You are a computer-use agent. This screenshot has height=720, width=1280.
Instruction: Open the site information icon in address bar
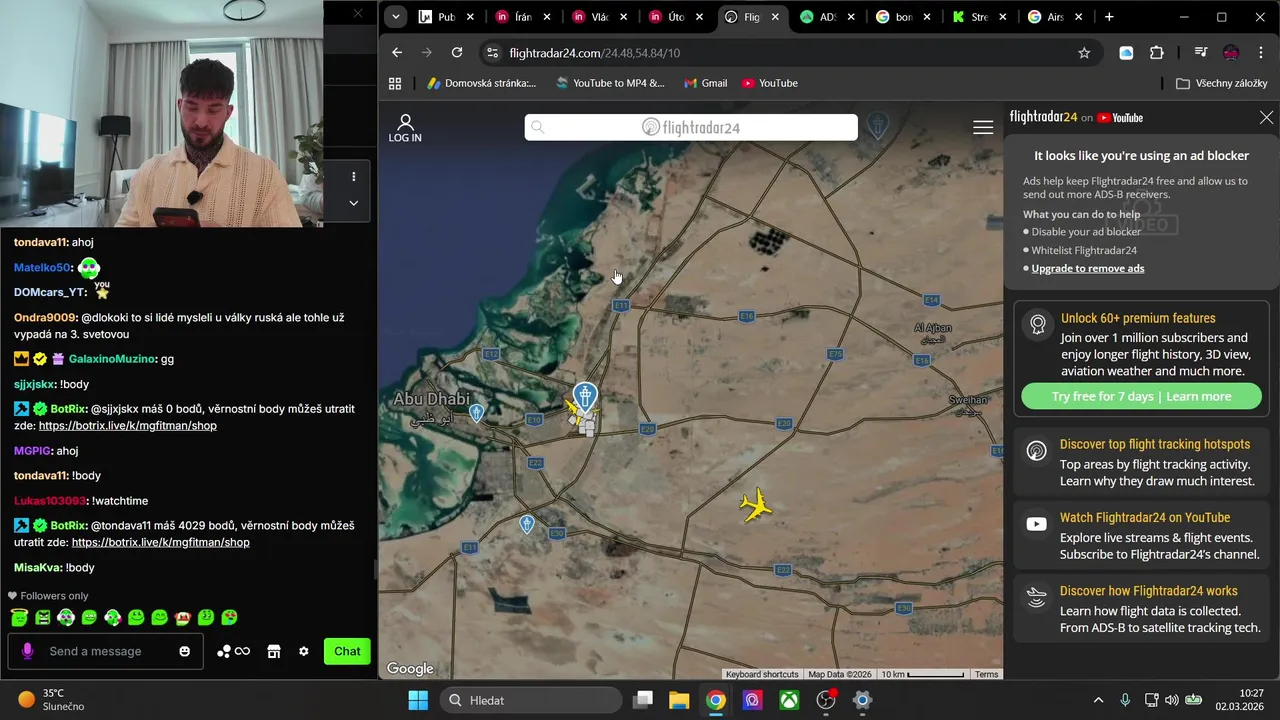point(492,53)
